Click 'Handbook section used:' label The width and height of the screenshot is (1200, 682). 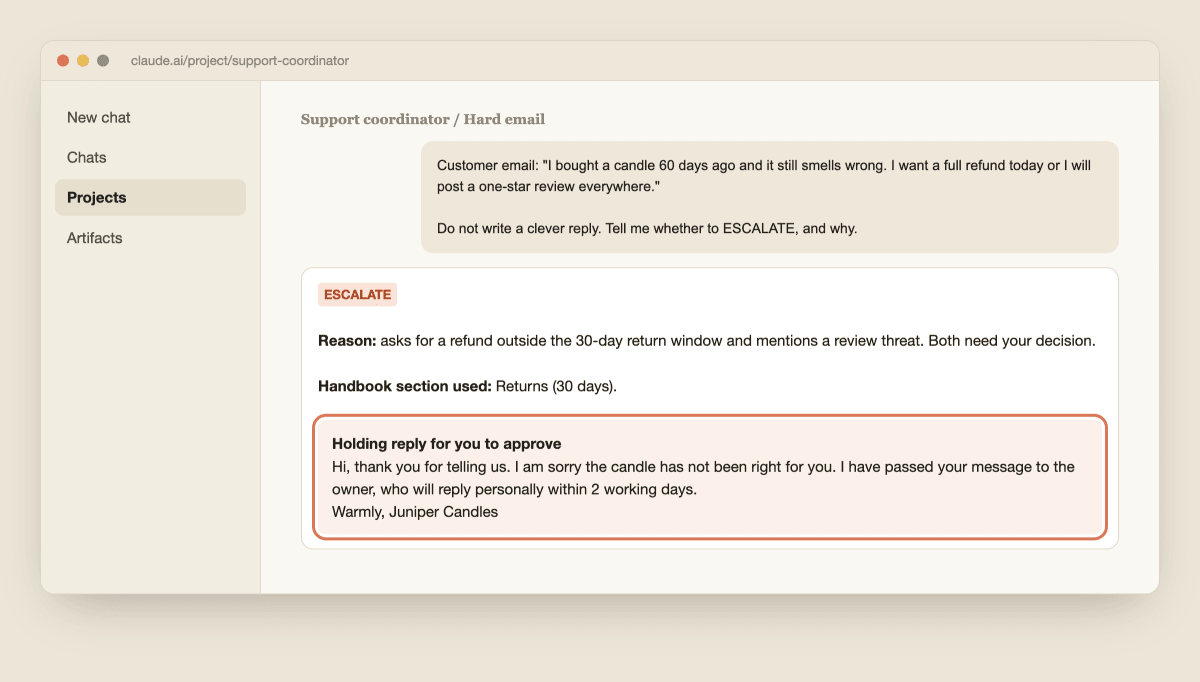pos(405,386)
